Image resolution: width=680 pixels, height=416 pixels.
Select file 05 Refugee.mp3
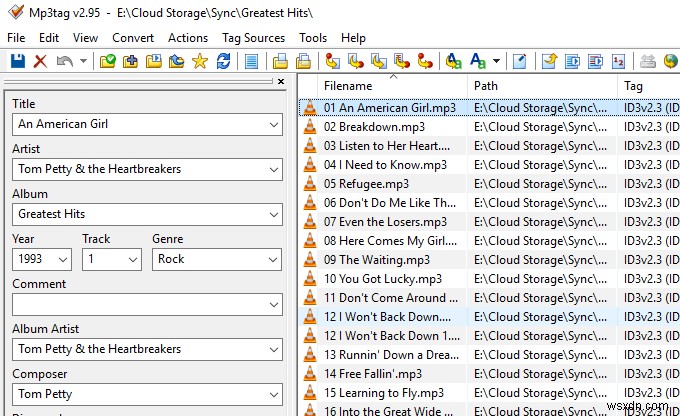(366, 184)
